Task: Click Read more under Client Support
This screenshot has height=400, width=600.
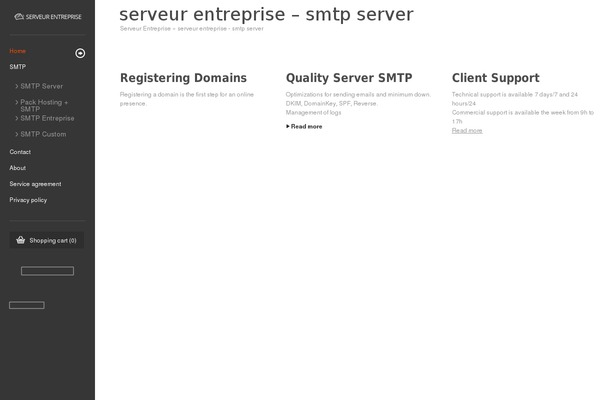Action: (x=467, y=131)
